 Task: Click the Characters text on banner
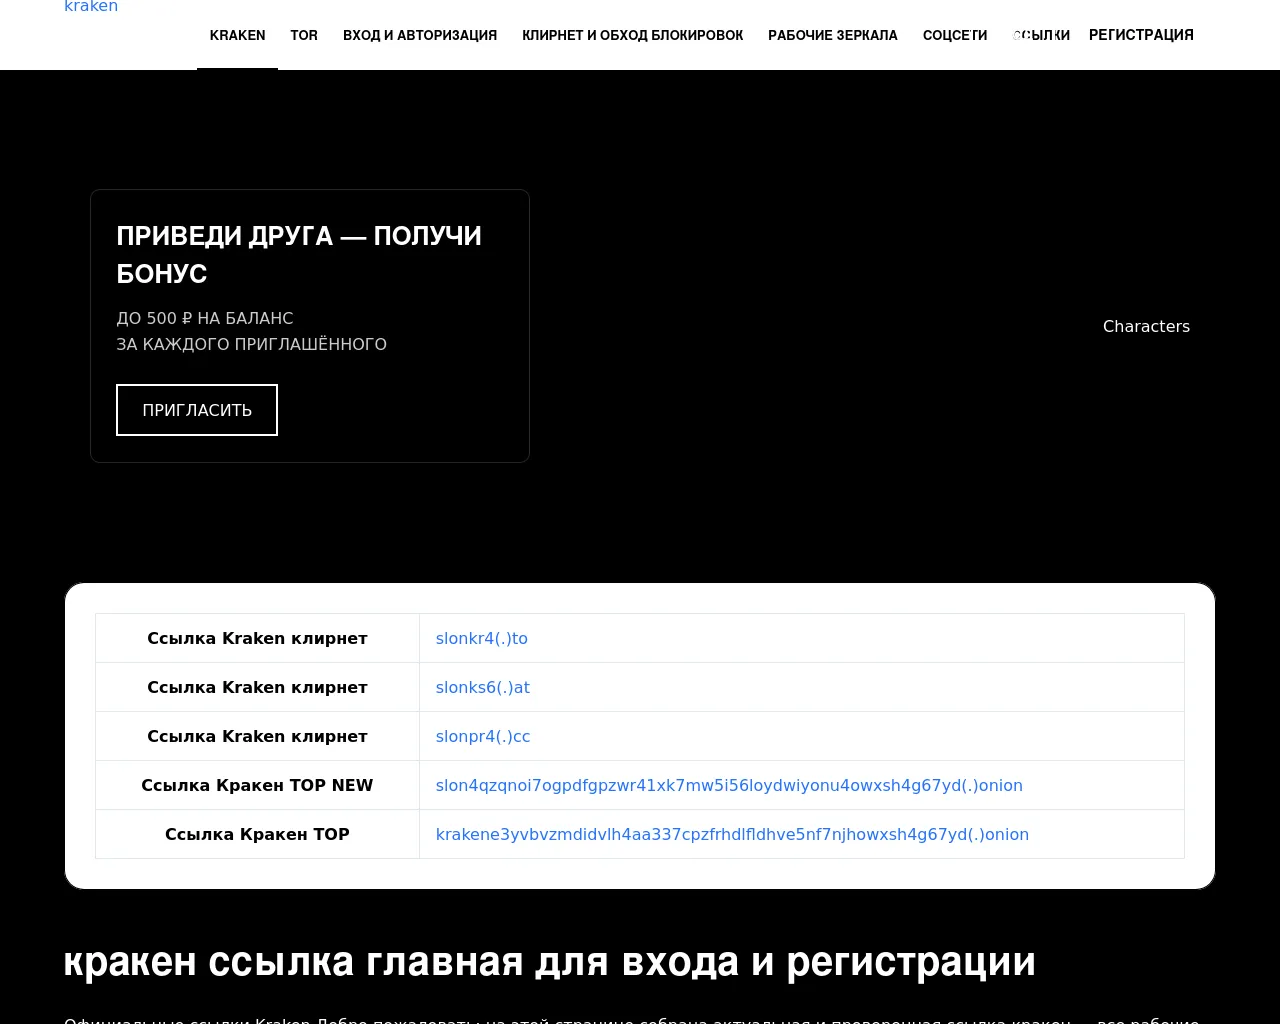1146,326
